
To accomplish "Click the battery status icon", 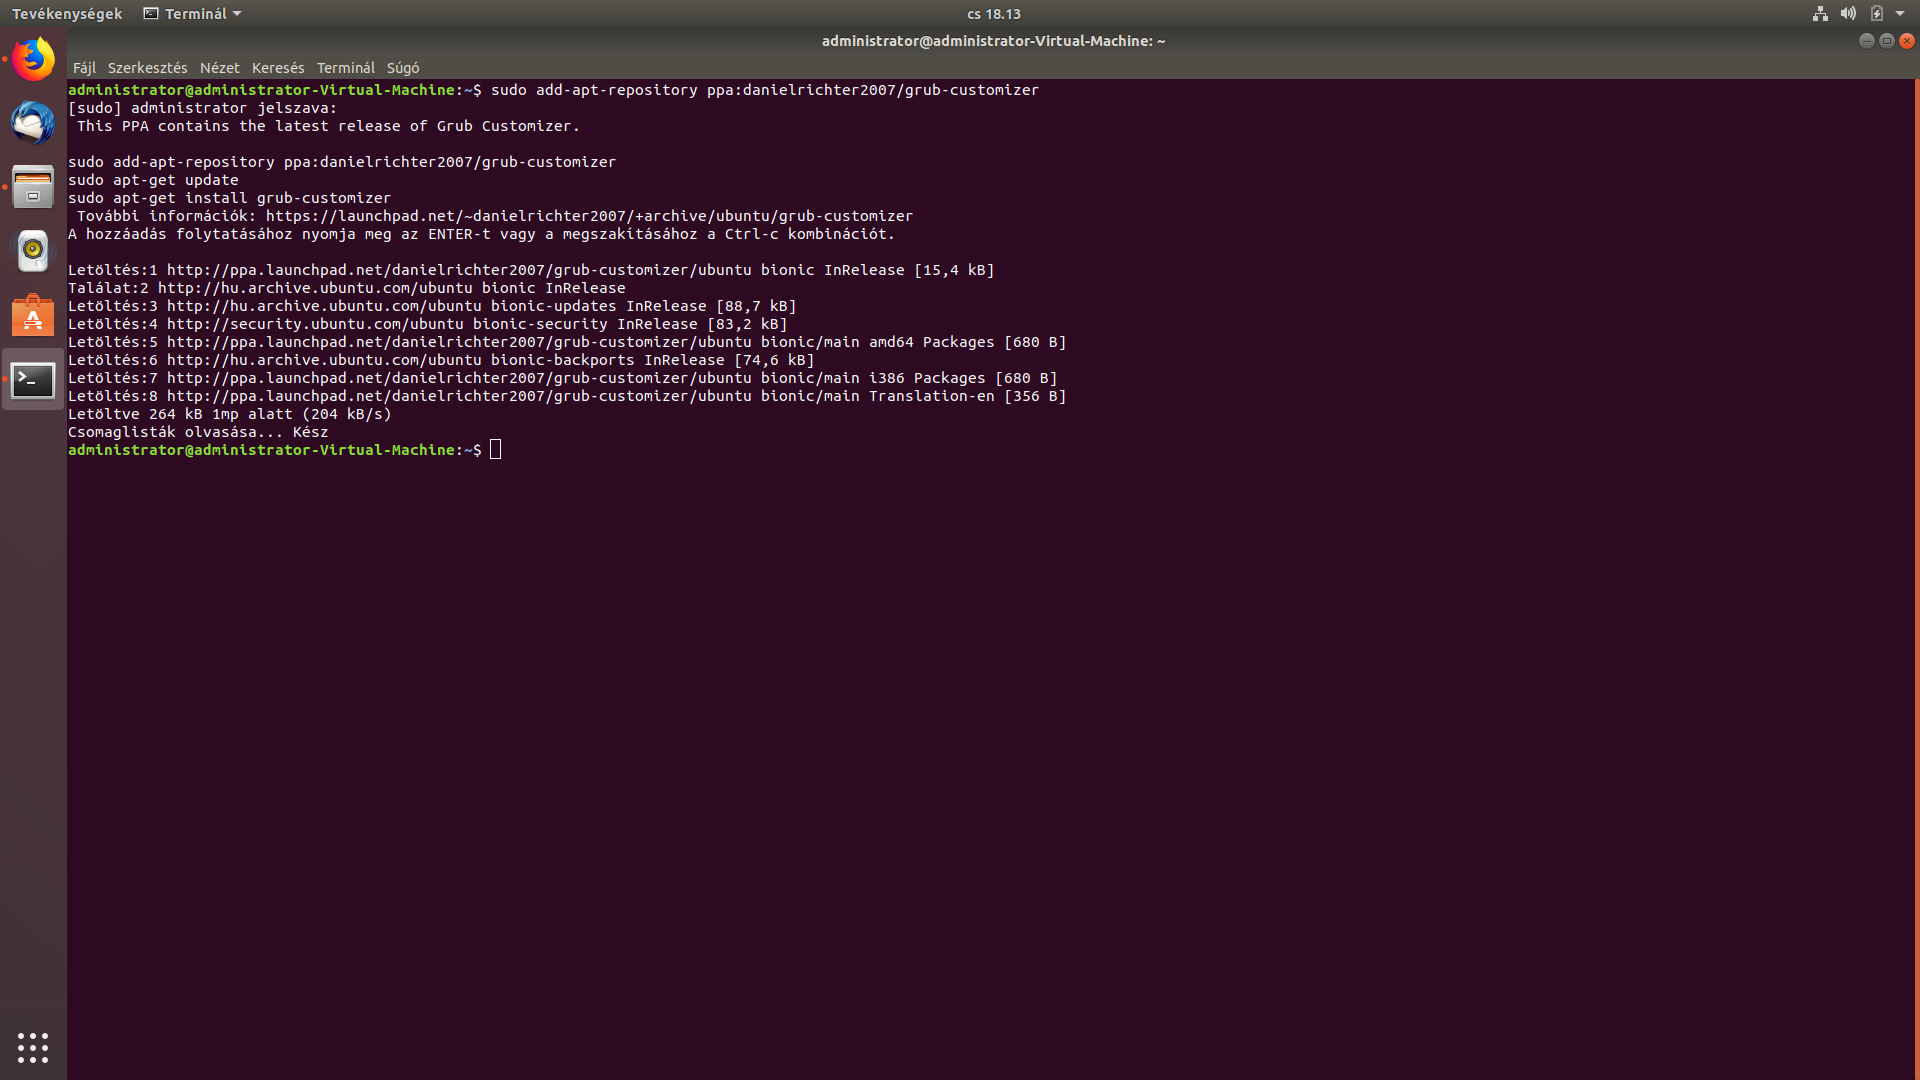I will pos(1877,14).
